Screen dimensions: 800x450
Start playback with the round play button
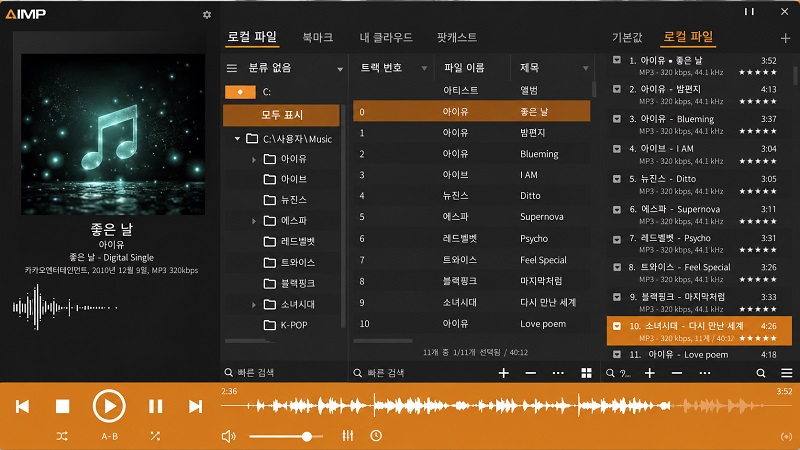[109, 406]
